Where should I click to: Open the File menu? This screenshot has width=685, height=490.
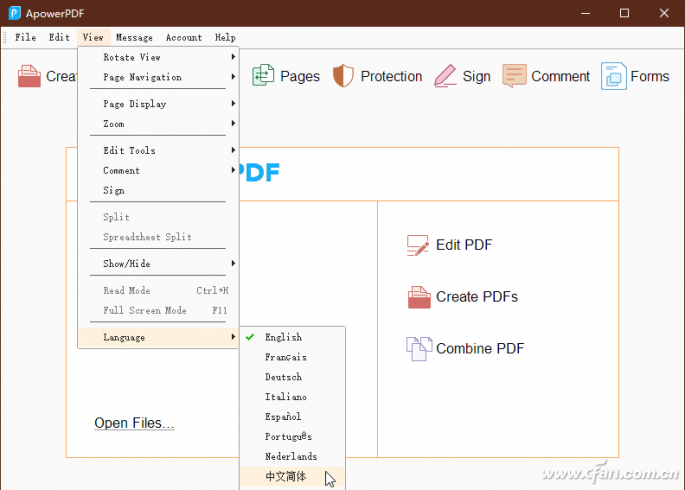click(25, 38)
